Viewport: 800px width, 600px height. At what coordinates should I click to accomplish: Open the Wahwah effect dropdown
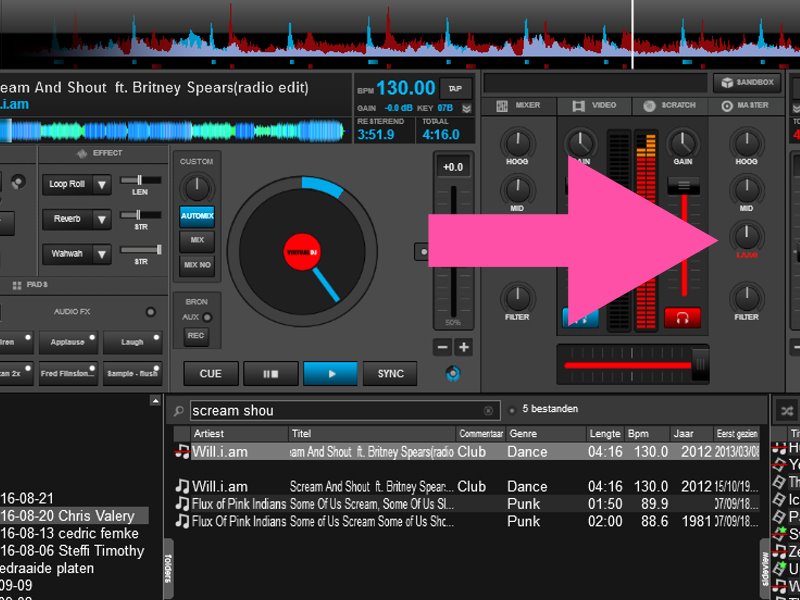[101, 254]
